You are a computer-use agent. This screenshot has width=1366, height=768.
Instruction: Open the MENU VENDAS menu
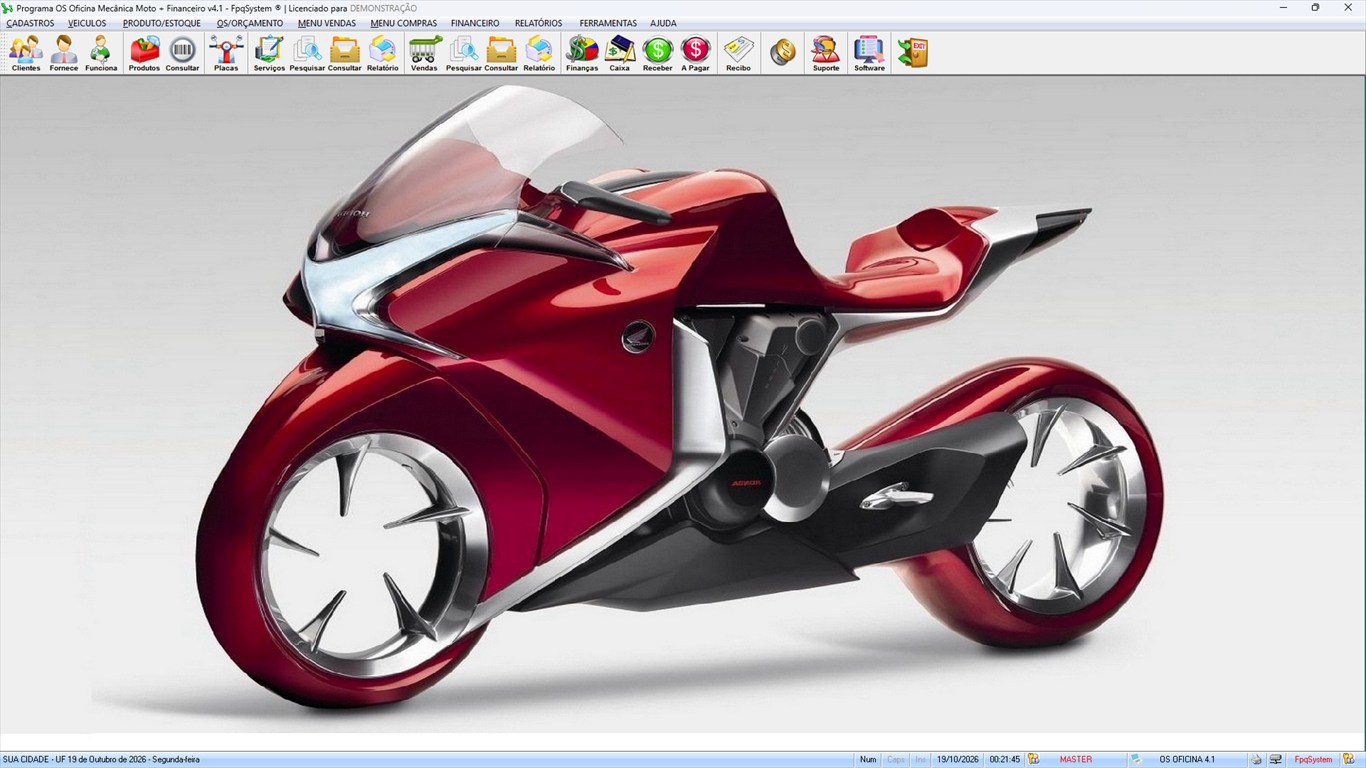point(327,23)
